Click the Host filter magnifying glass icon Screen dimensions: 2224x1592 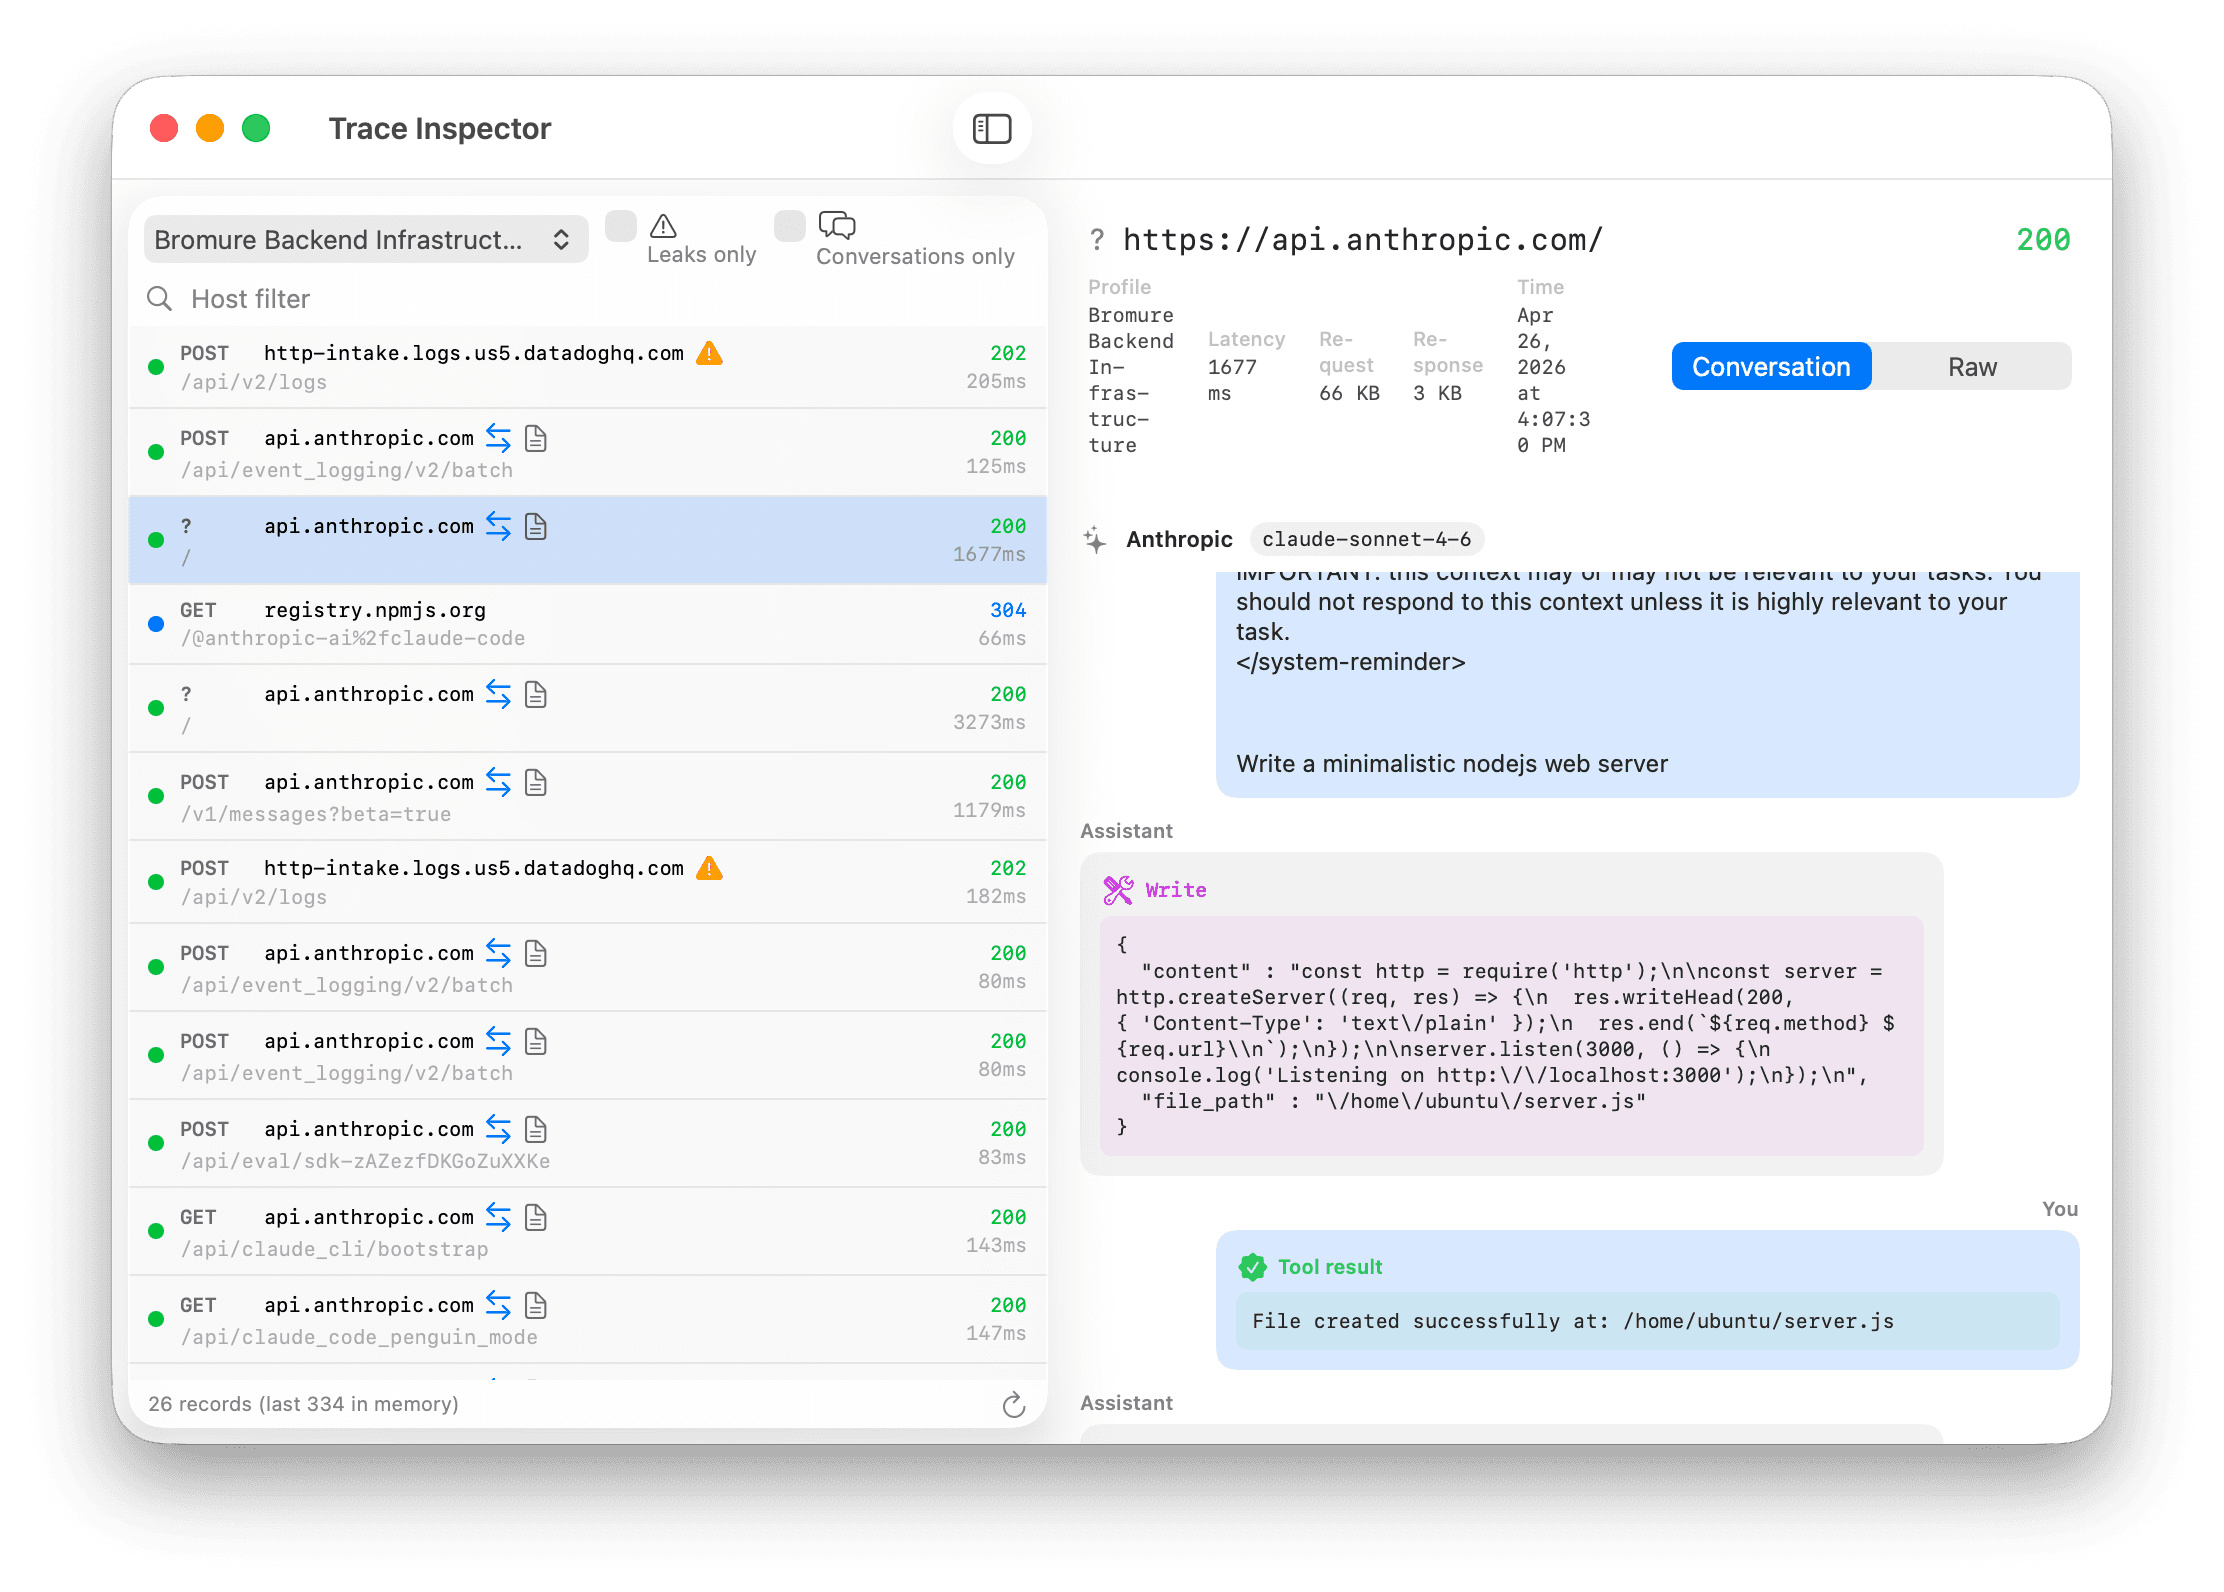[x=160, y=298]
